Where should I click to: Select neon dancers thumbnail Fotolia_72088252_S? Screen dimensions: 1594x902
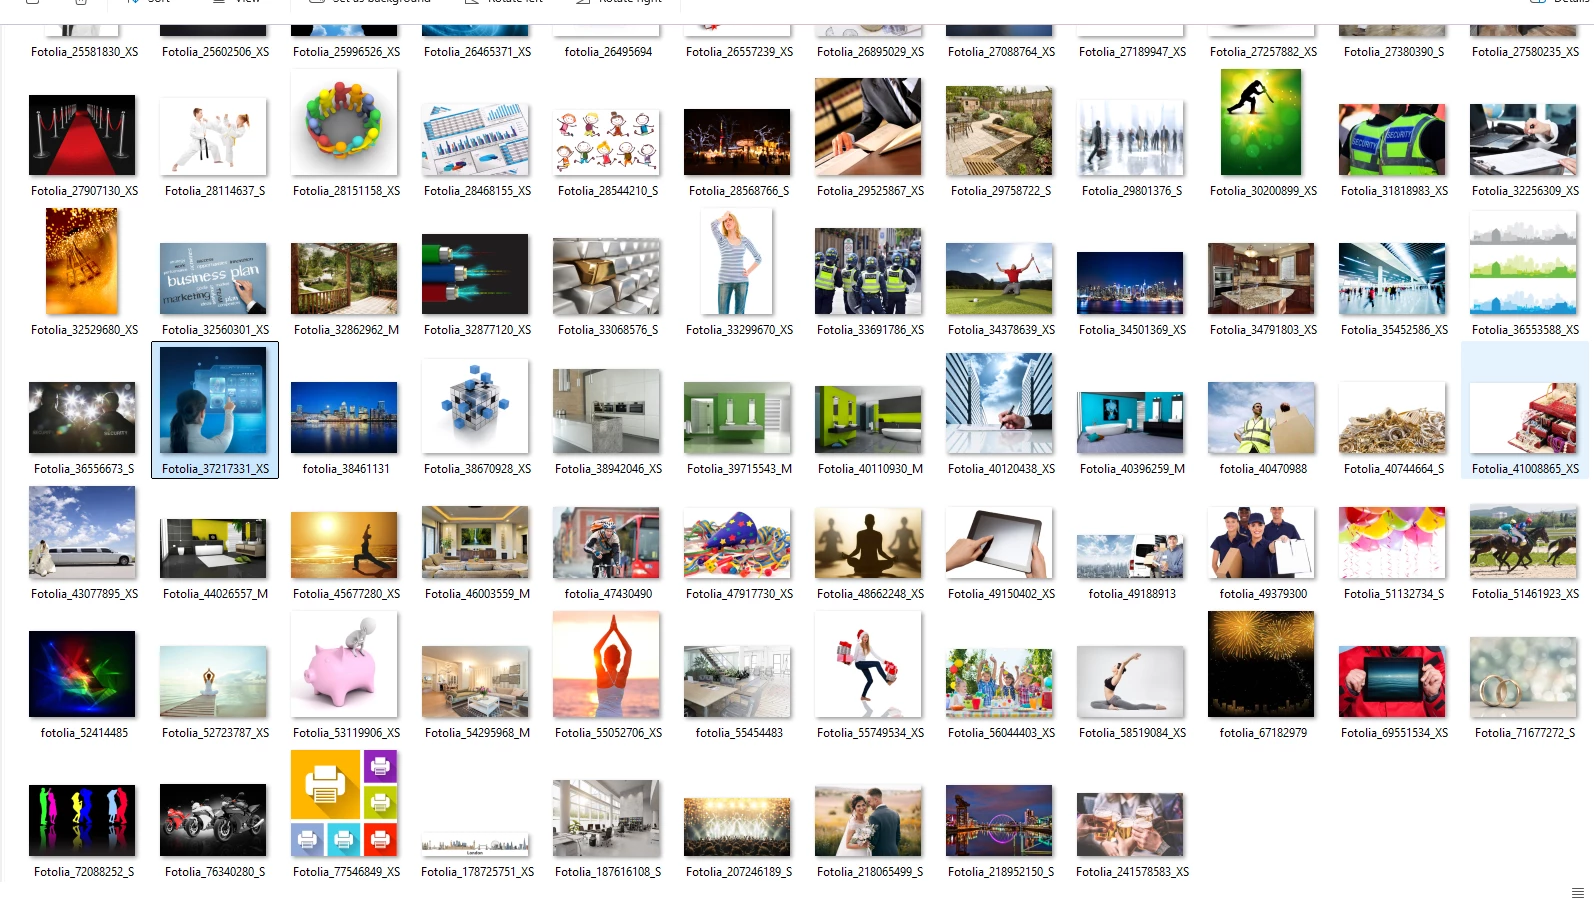[x=82, y=821]
